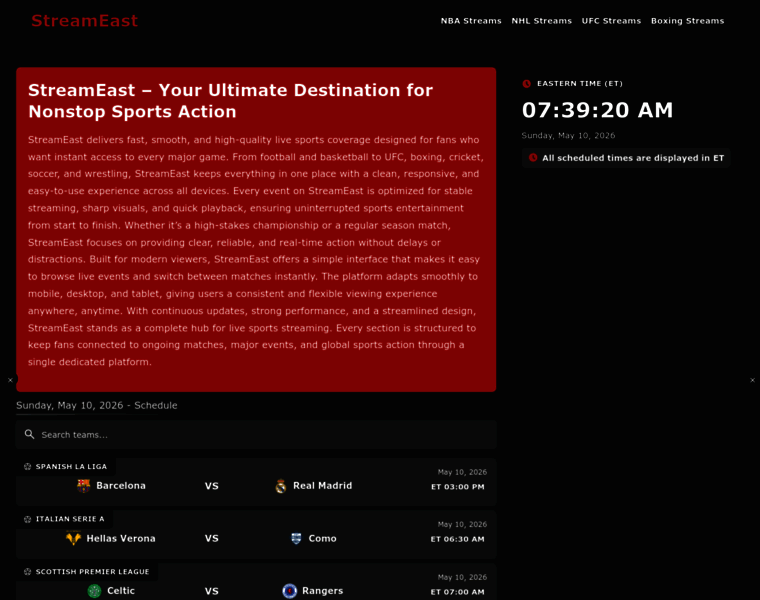This screenshot has height=600, width=760.
Task: Click the Search teams input field
Action: click(256, 435)
